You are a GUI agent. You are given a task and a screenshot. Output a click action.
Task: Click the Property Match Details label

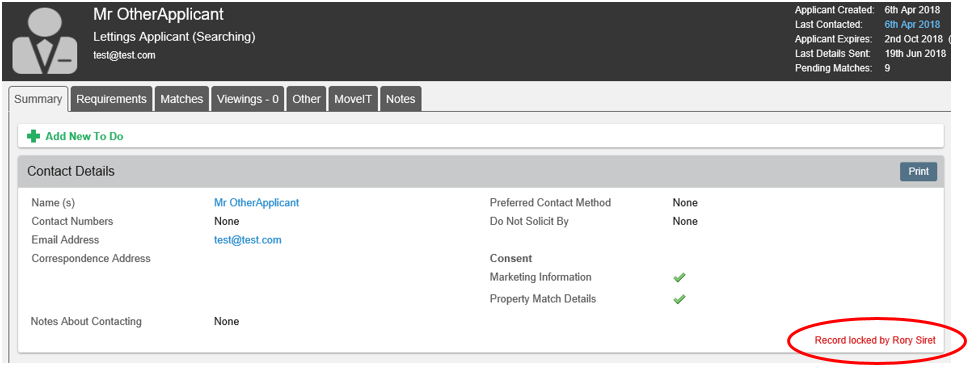pyautogui.click(x=543, y=299)
